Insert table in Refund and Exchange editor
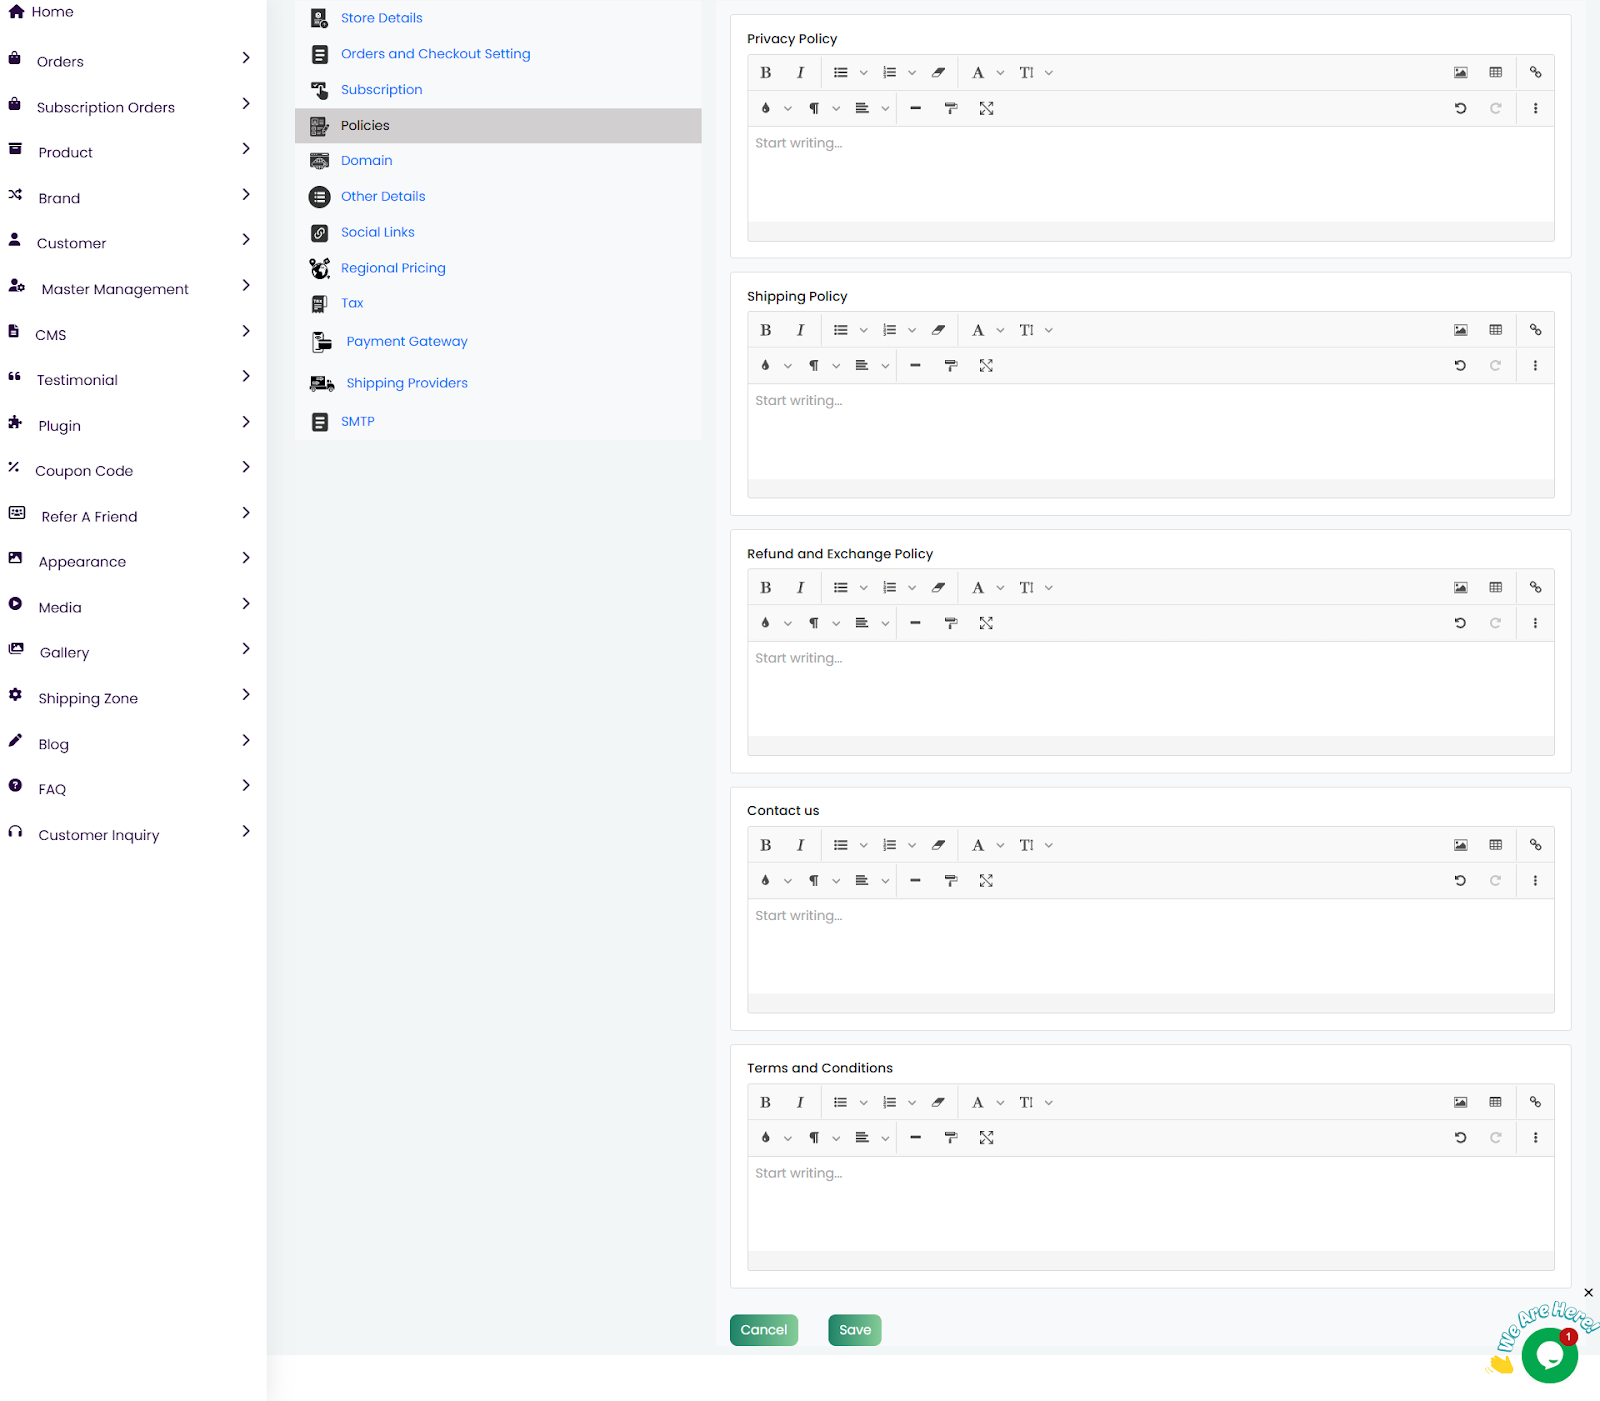The width and height of the screenshot is (1600, 1401). coord(1495,588)
